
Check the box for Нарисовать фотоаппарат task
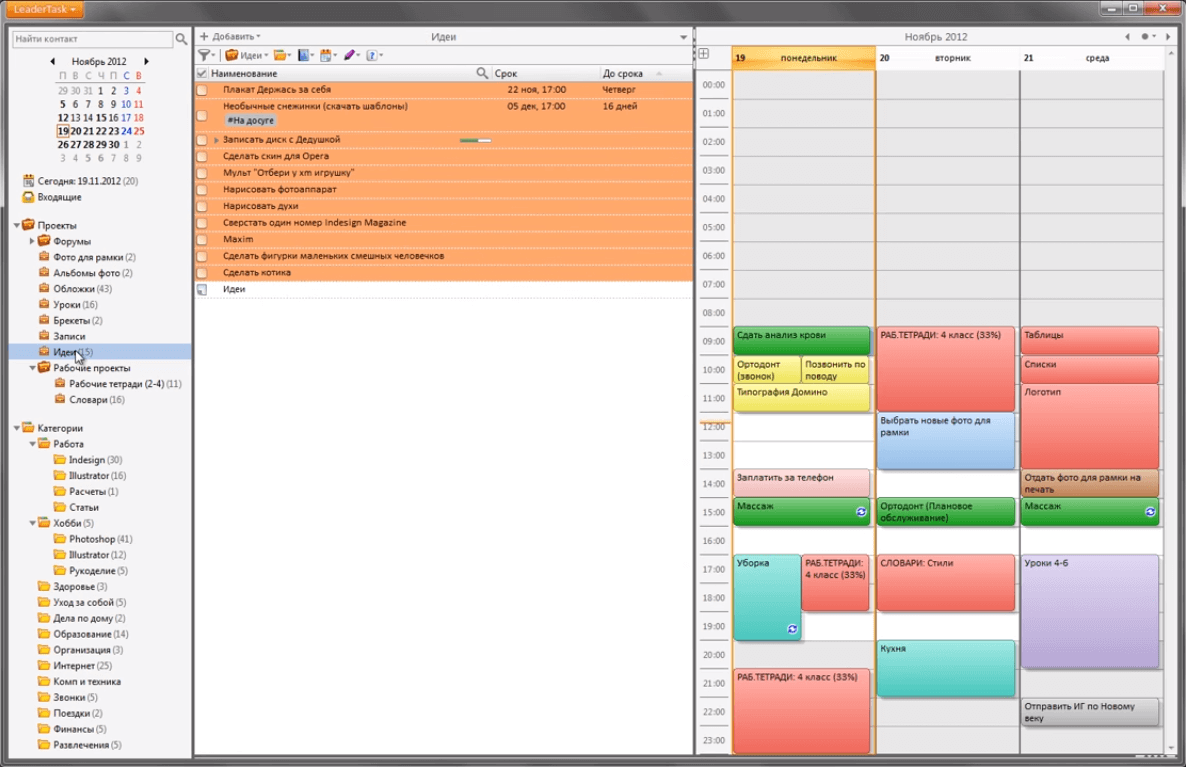(202, 190)
